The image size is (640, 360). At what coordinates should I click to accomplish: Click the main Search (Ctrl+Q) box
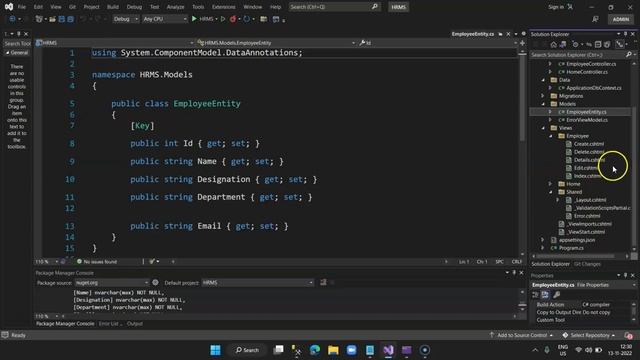click(334, 7)
